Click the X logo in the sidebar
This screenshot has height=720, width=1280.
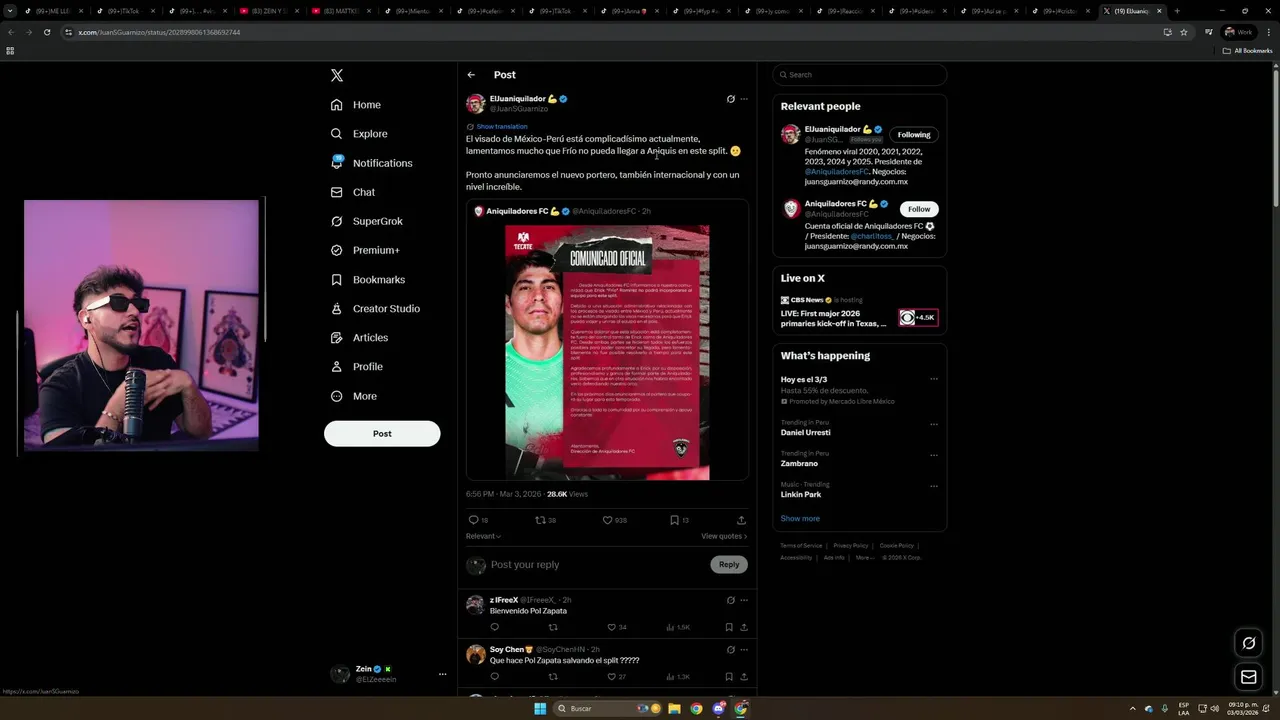coord(337,75)
